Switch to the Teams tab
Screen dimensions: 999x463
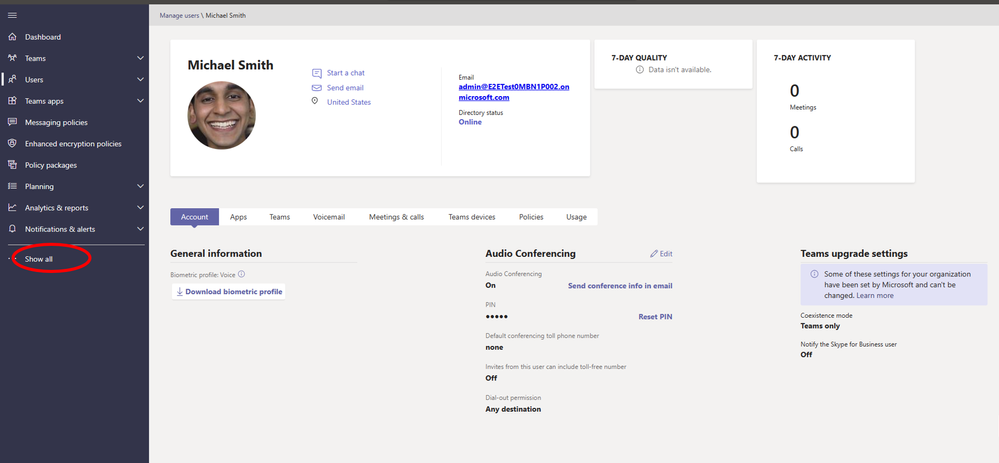pyautogui.click(x=279, y=217)
